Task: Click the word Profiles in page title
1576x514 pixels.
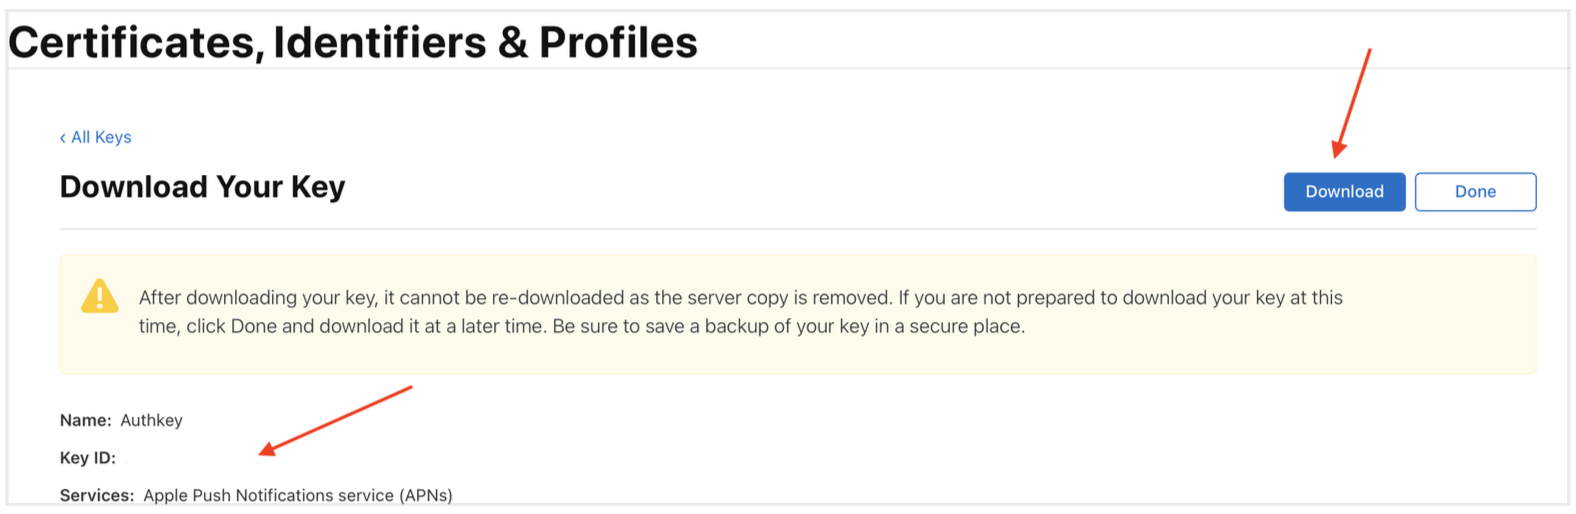Action: pos(618,43)
